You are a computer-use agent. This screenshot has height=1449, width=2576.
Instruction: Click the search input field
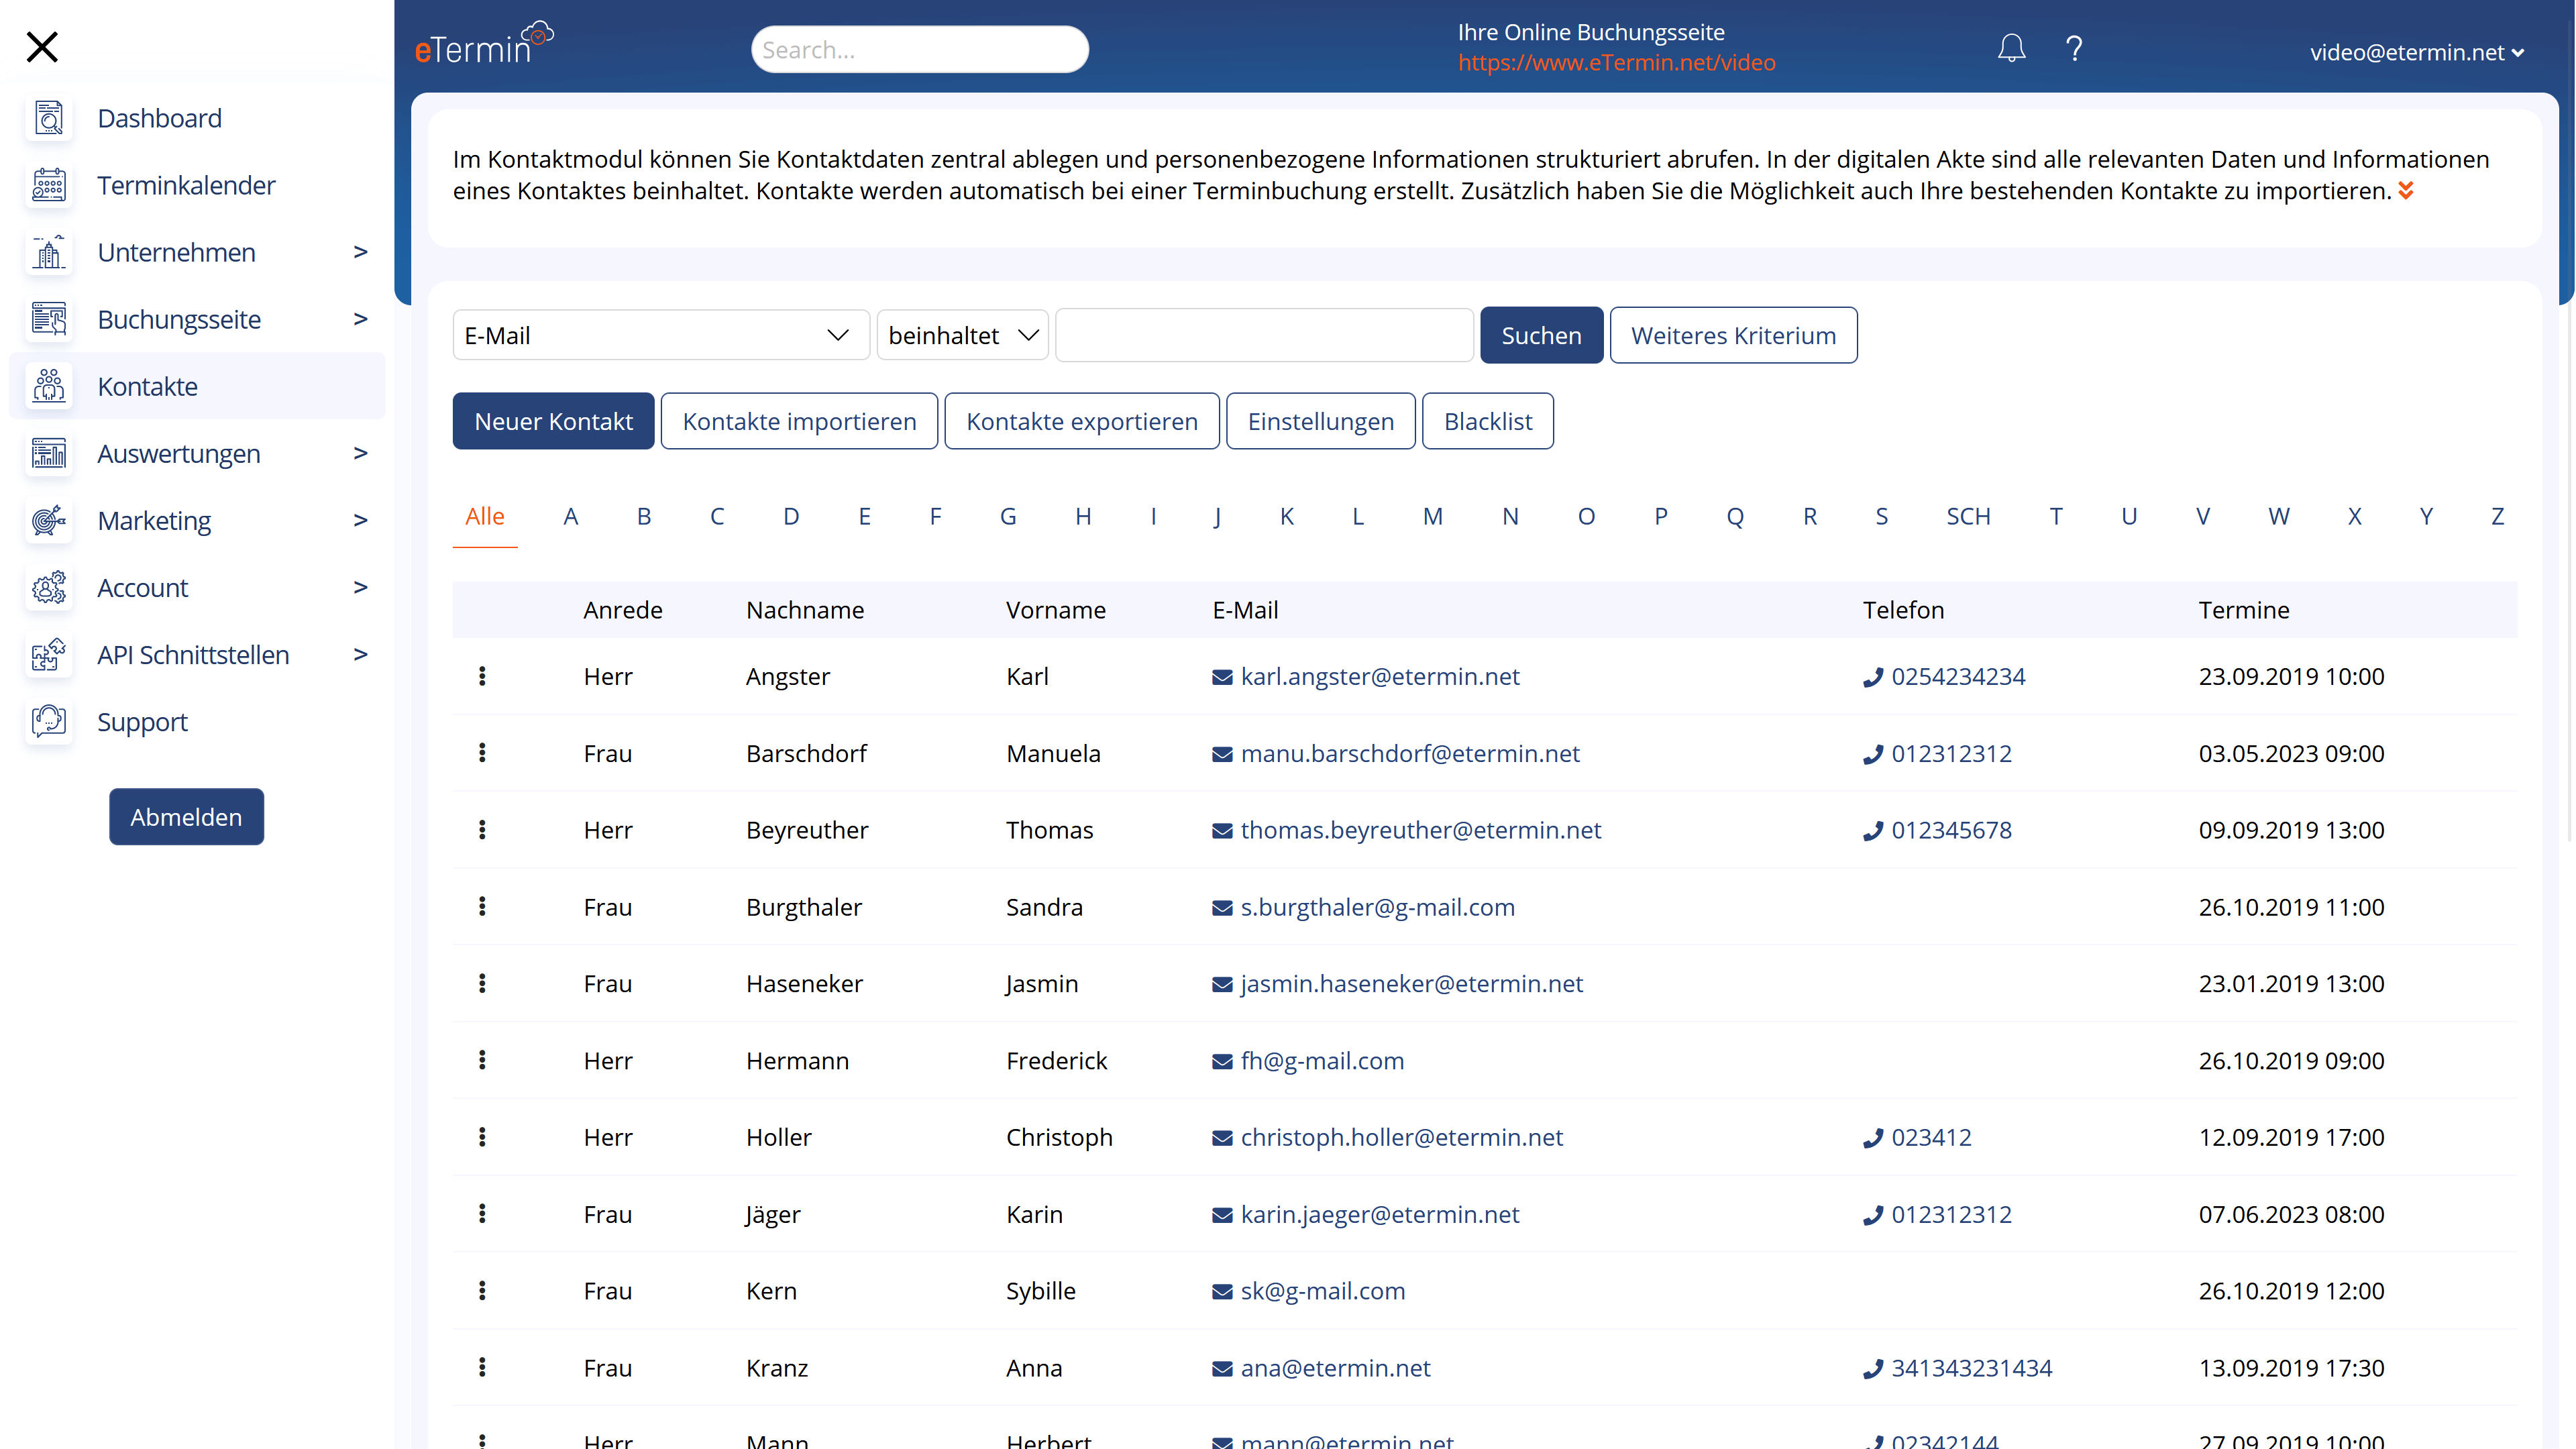tap(920, 48)
